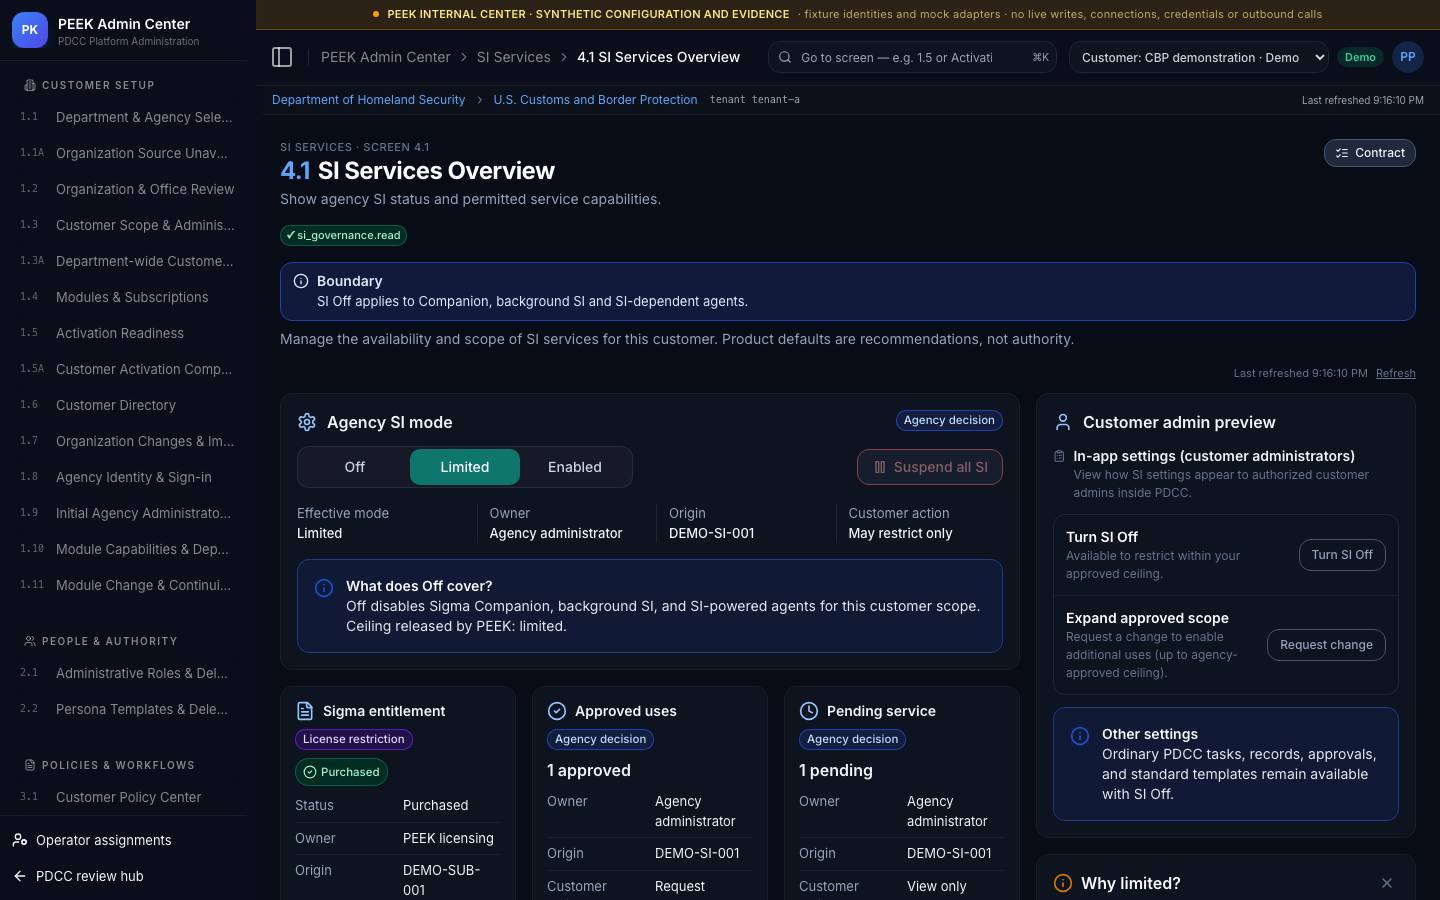
Task: Click the Other settings info icon
Action: point(1080,736)
